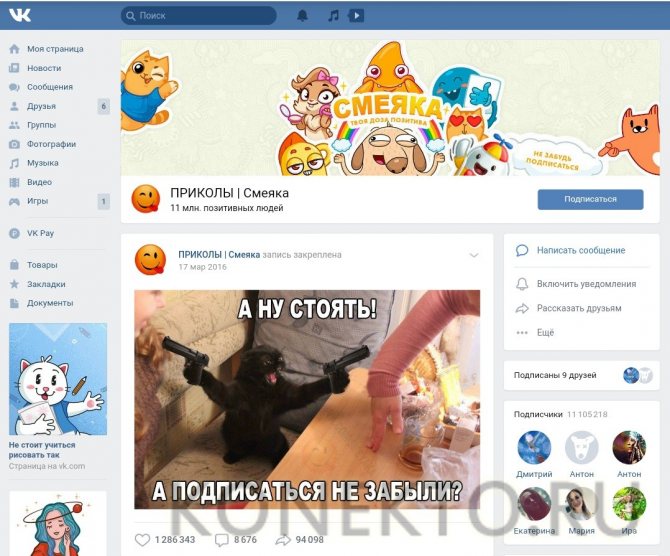Expand the Ещё menu
This screenshot has height=556, width=670.
[x=545, y=332]
